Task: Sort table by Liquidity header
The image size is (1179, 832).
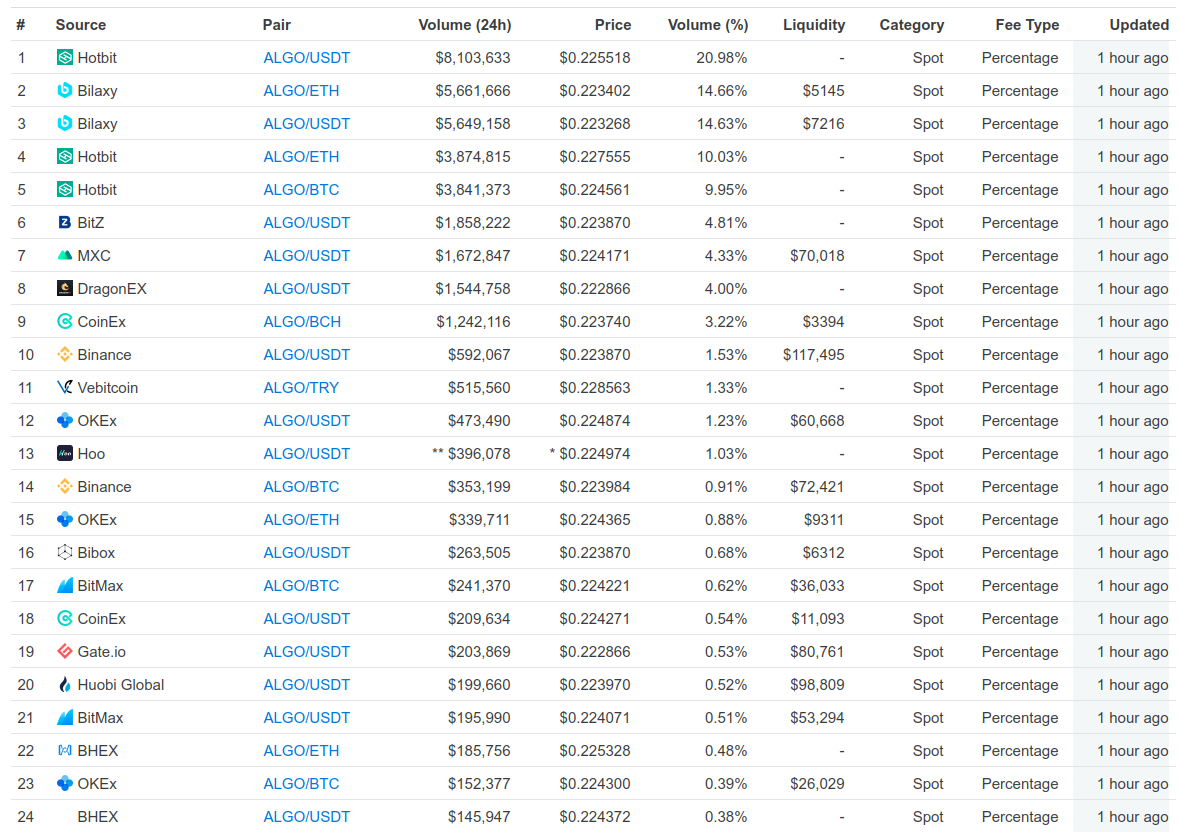Action: (814, 25)
